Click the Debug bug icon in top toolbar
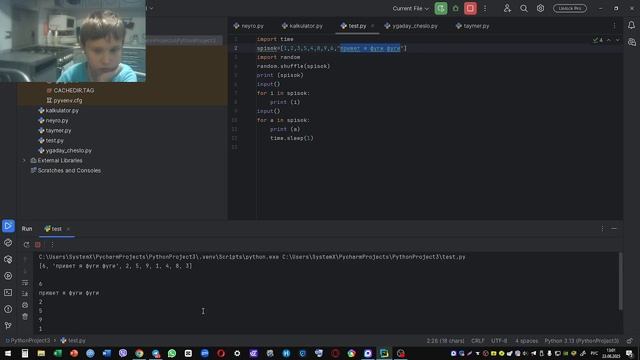The image size is (640, 360). [x=456, y=8]
